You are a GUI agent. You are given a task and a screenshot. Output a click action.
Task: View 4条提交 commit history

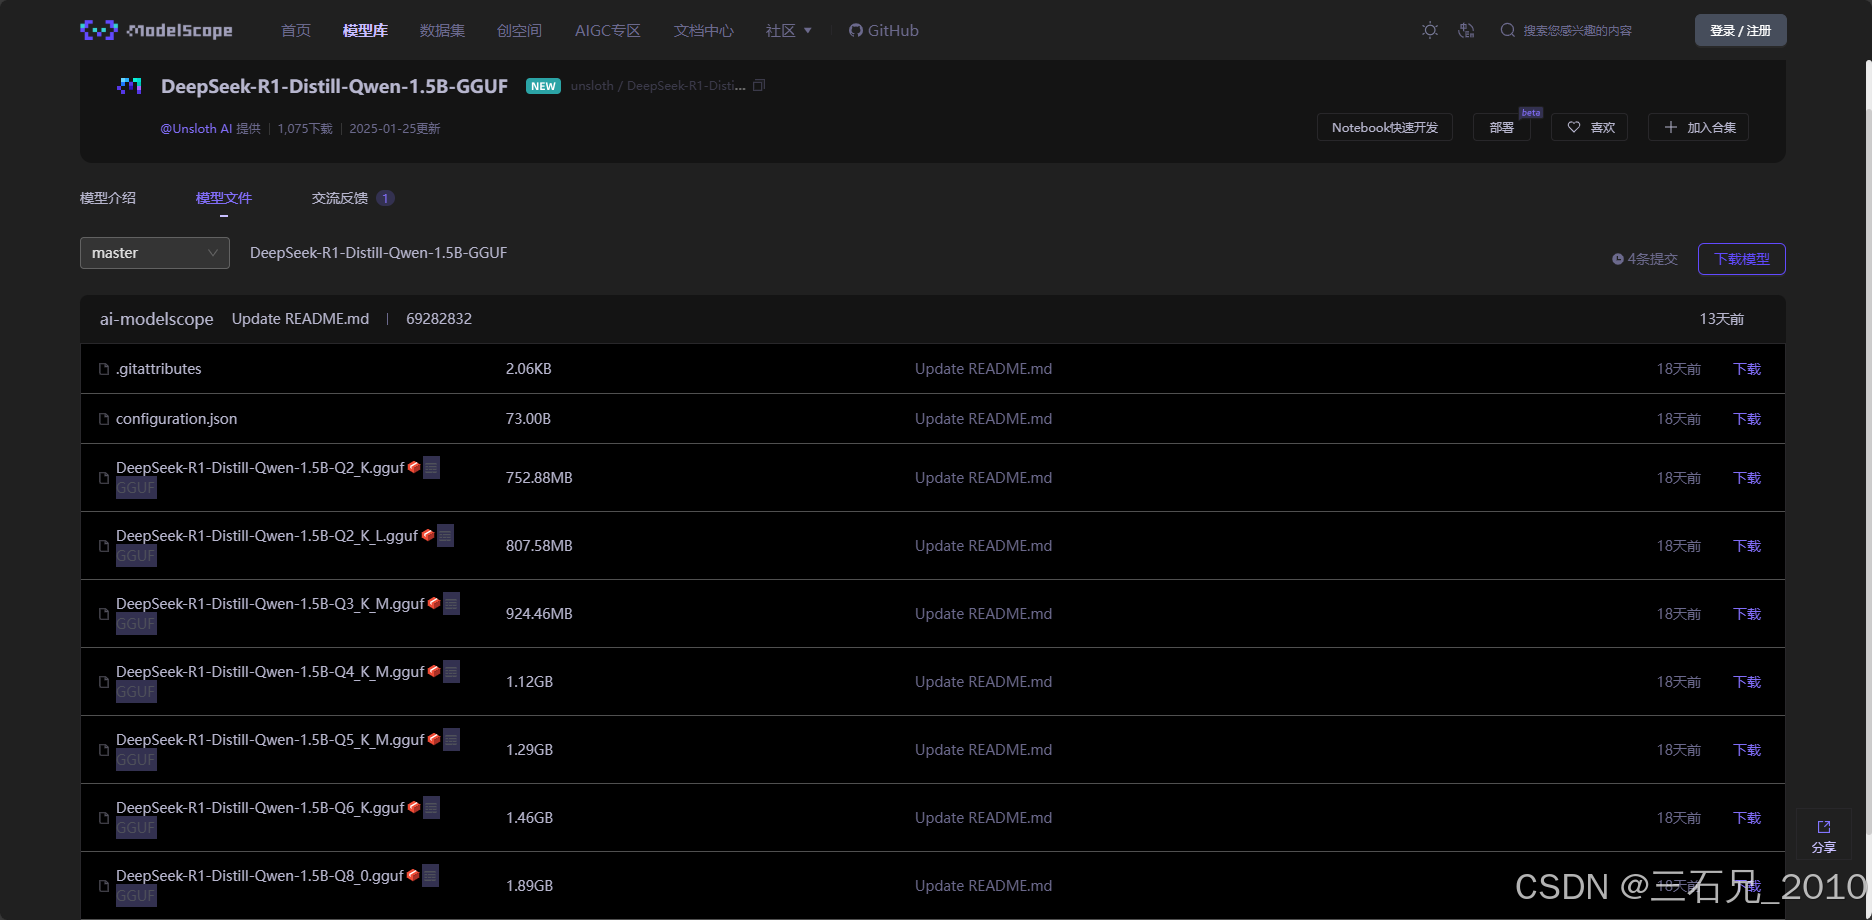point(1645,259)
